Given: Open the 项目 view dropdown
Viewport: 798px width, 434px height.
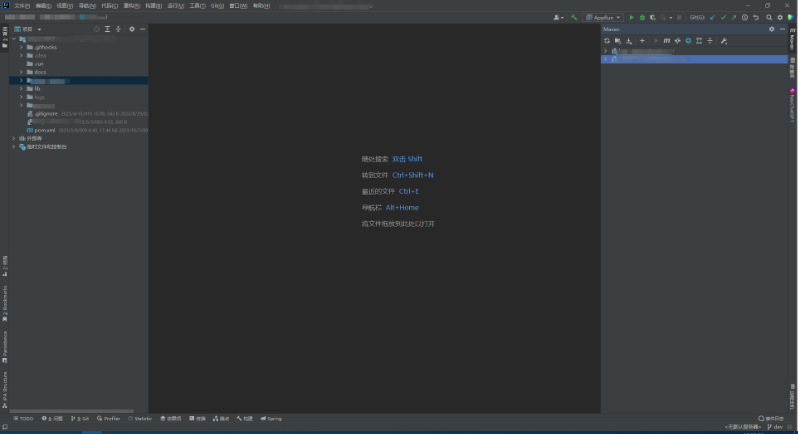Looking at the screenshot, I should coord(28,29).
